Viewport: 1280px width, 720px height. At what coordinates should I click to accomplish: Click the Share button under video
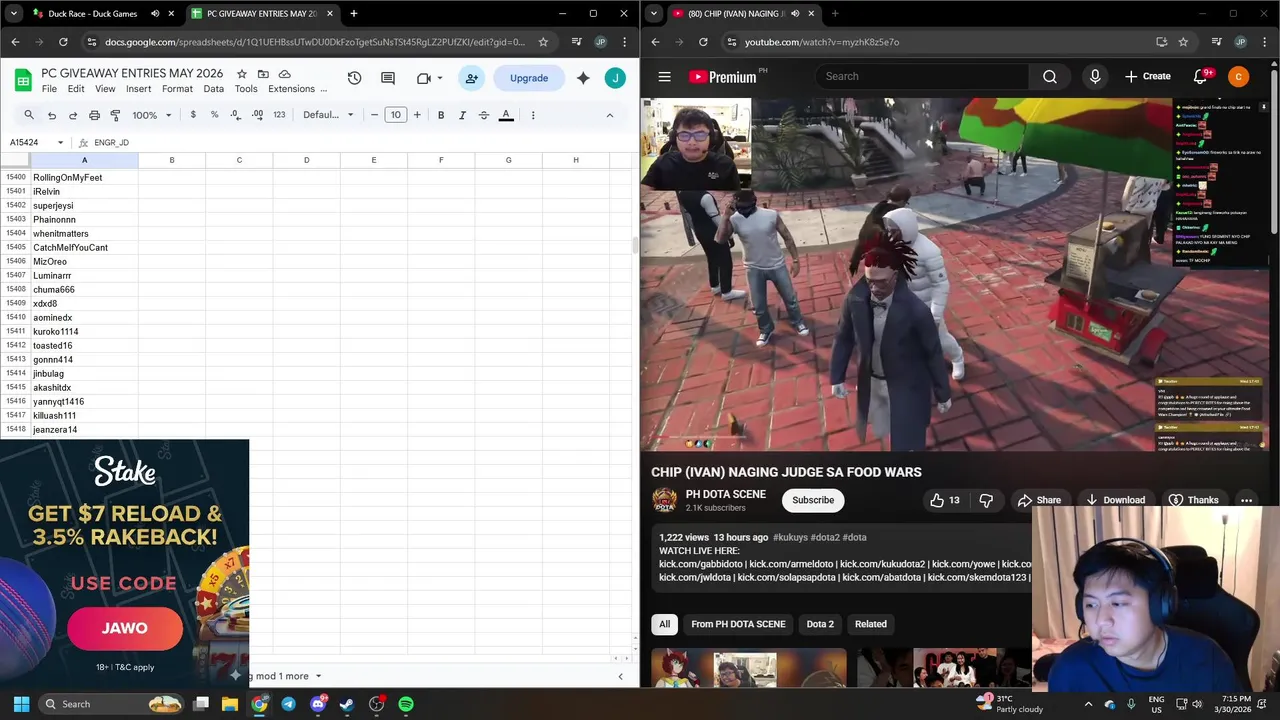point(1039,500)
